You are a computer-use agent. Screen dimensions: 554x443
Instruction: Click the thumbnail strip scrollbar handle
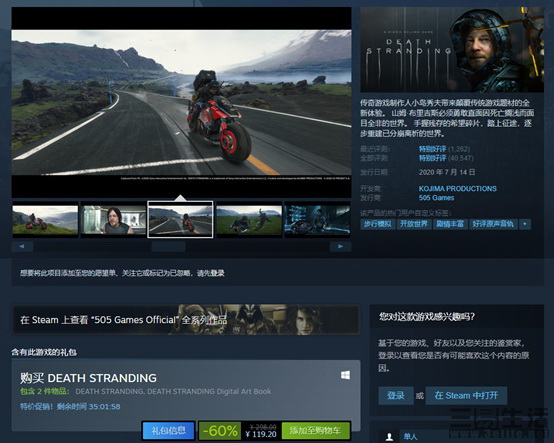(x=168, y=246)
